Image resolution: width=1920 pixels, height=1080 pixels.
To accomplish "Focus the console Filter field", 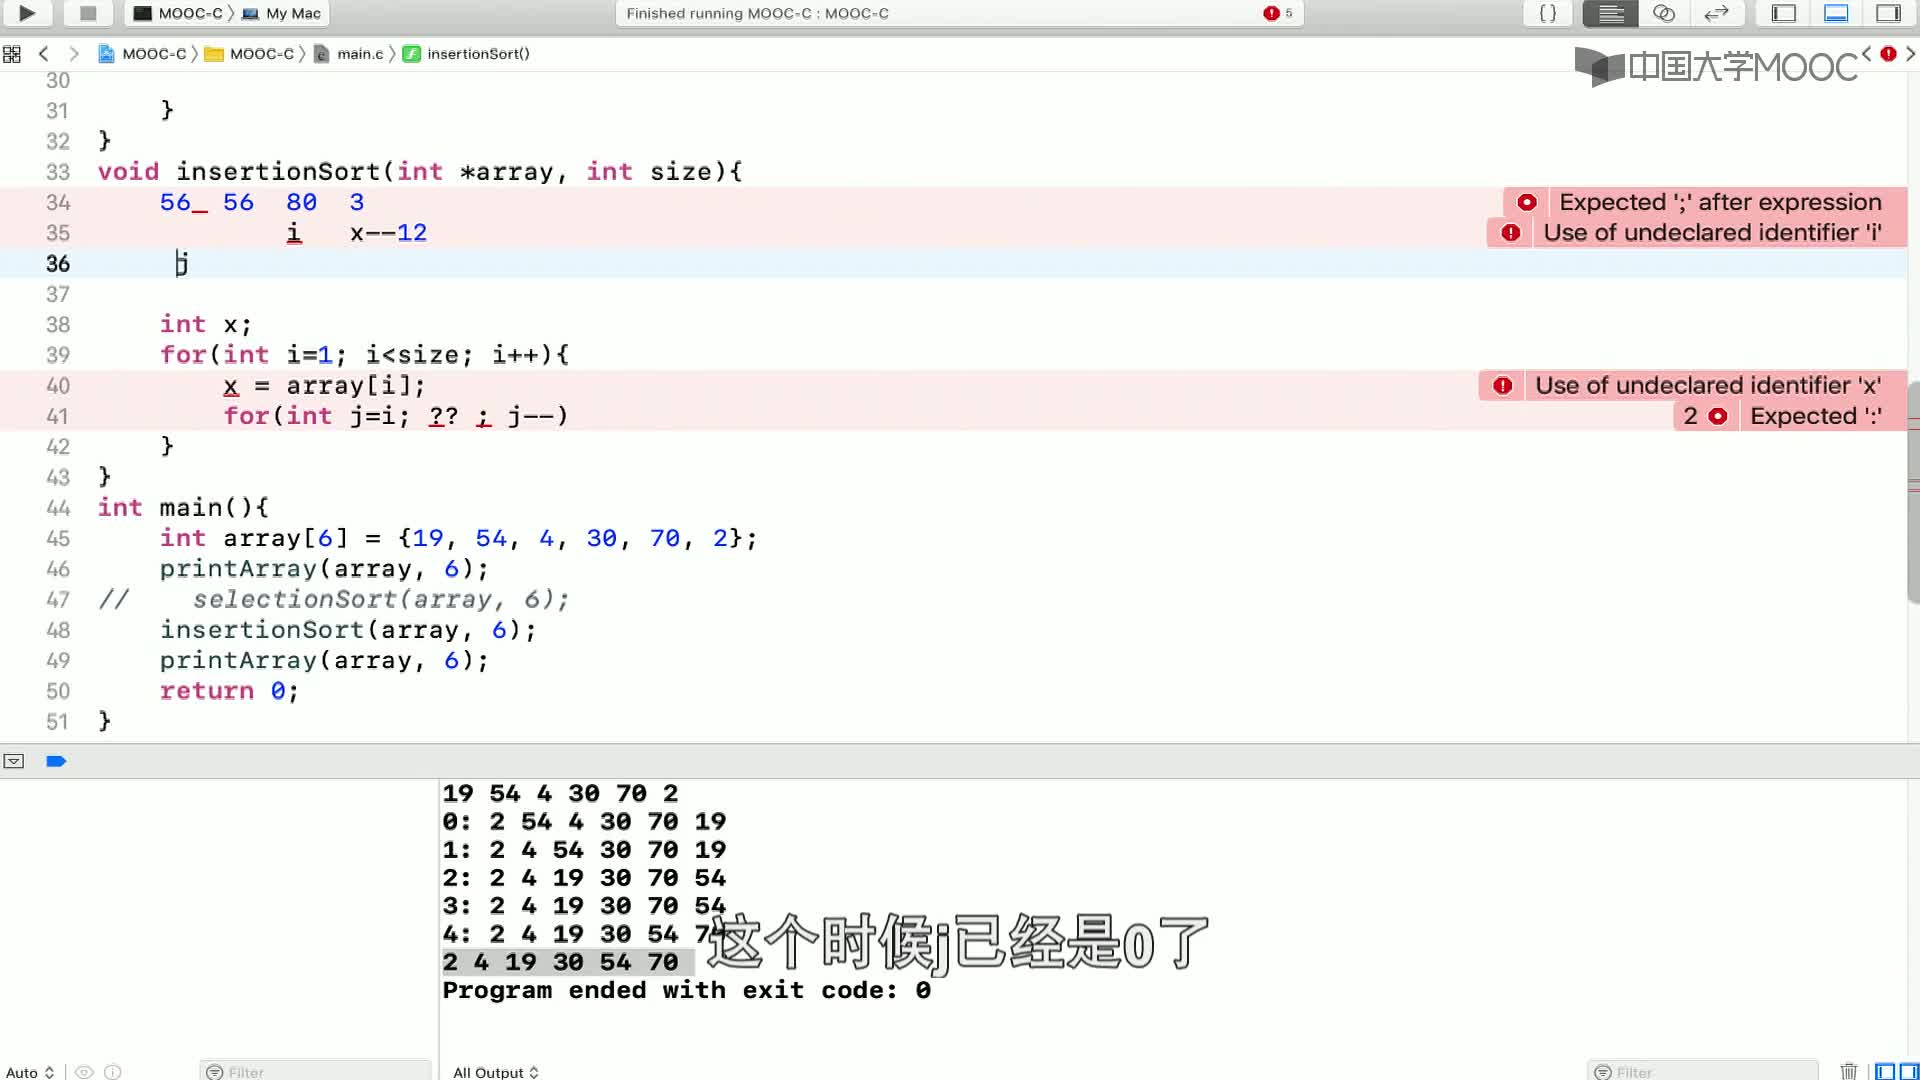I will (1702, 1072).
